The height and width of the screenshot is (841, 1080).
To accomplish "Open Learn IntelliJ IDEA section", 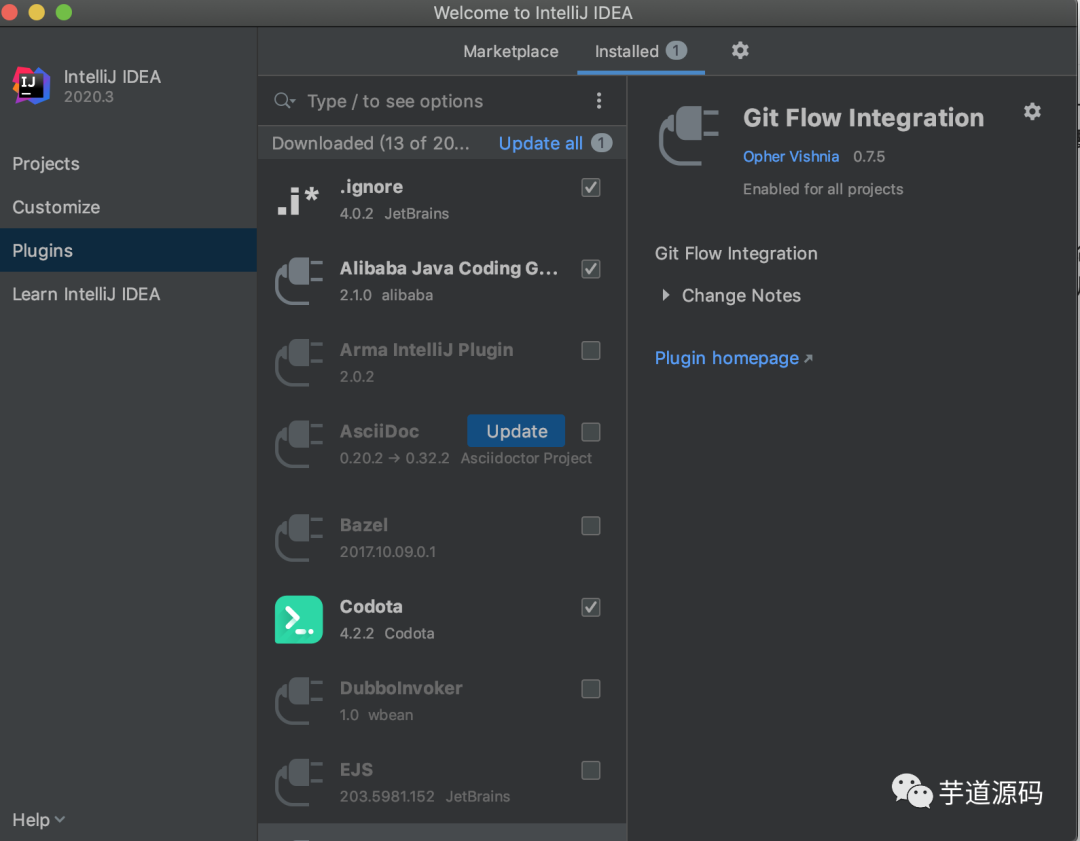I will tap(86, 294).
